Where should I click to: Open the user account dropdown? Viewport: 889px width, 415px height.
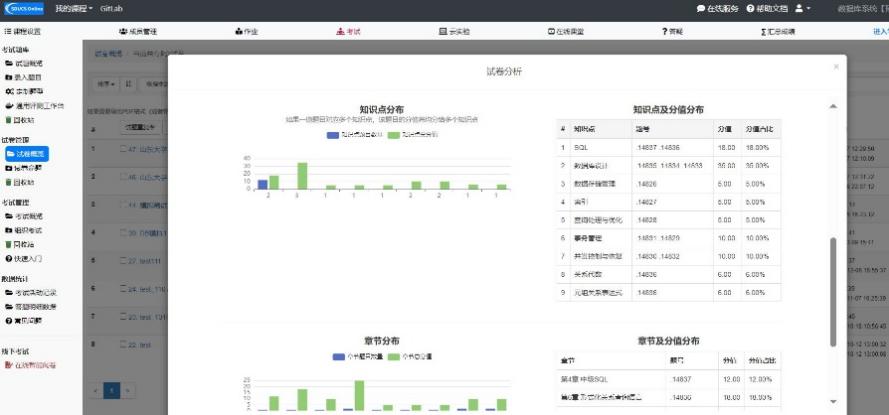802,8
